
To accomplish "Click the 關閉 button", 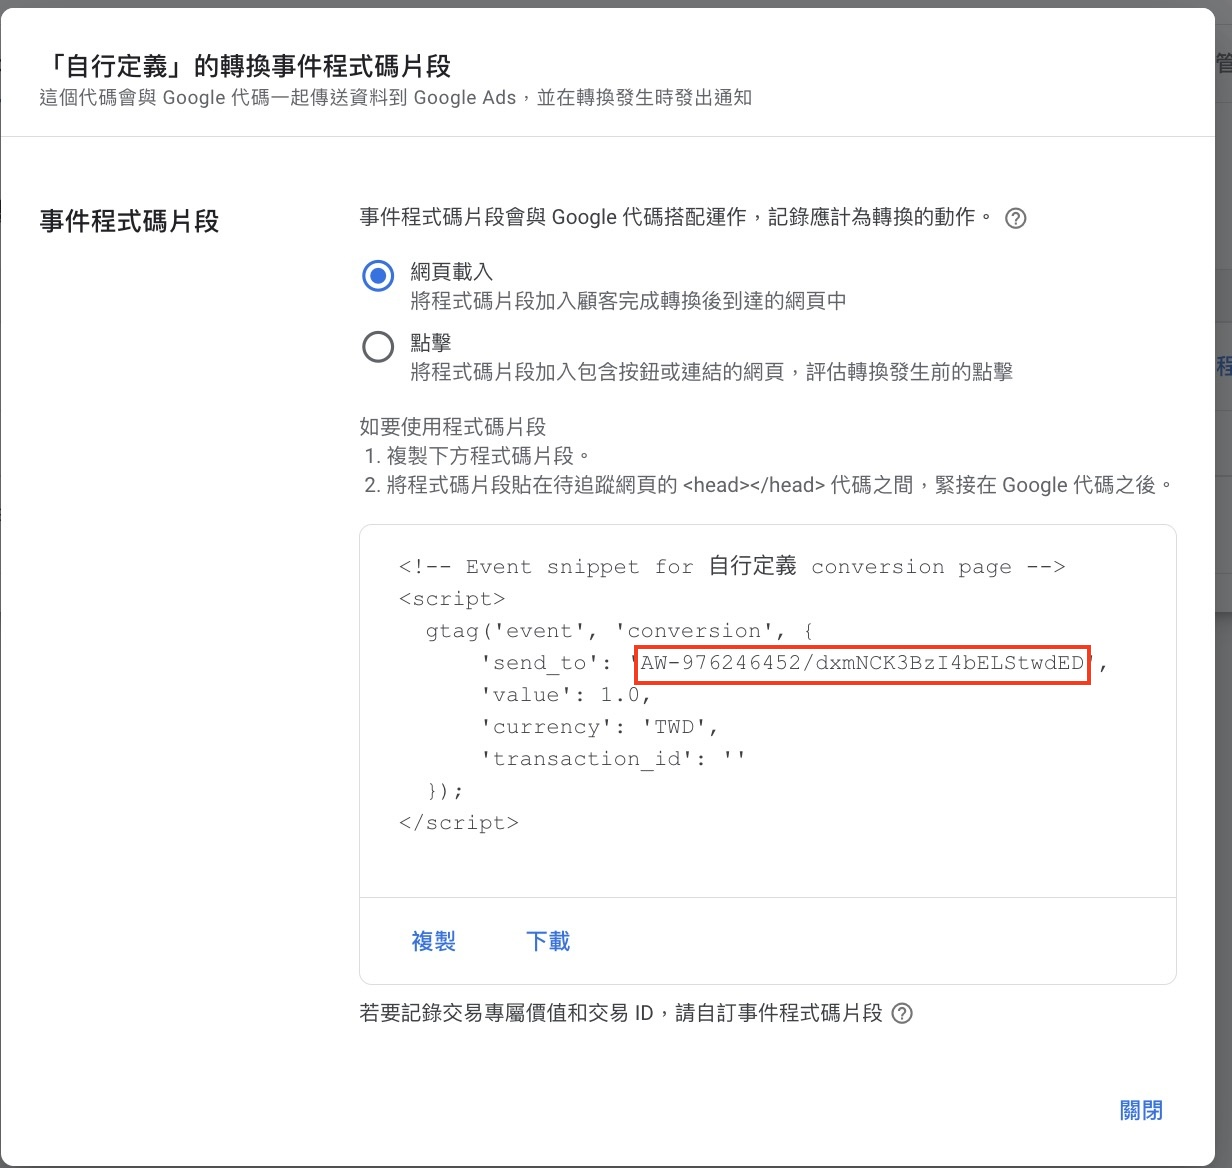I will click(1141, 1110).
